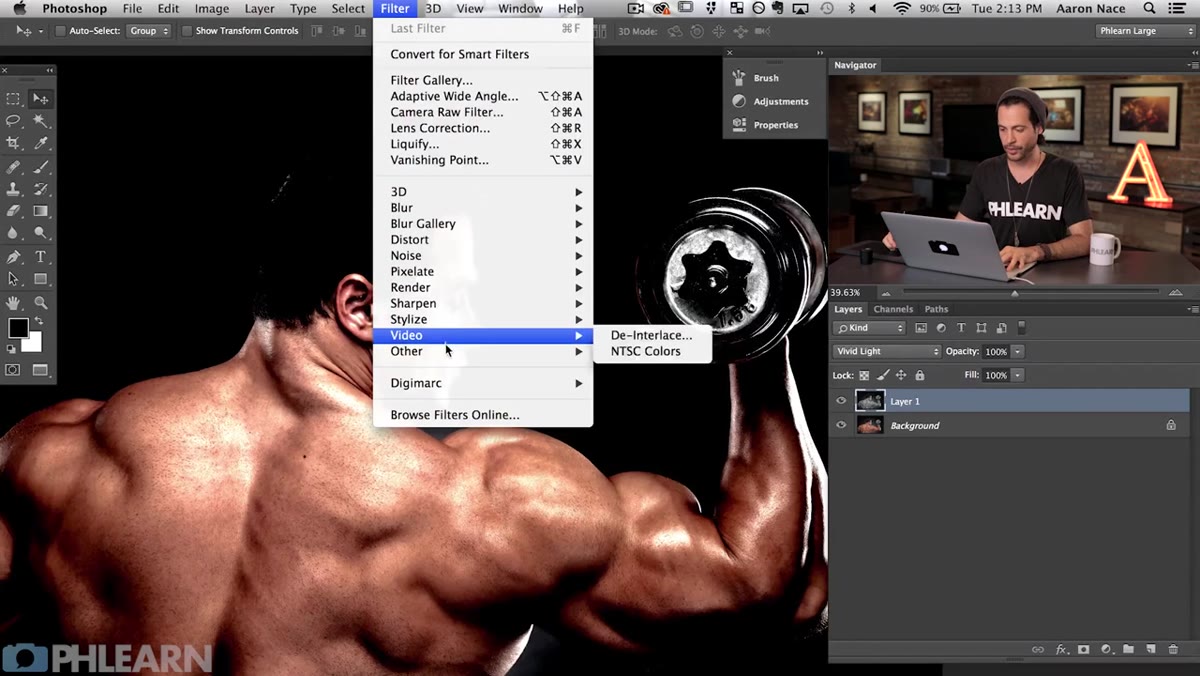1200x676 pixels.
Task: Create a new layer
Action: pyautogui.click(x=1151, y=649)
